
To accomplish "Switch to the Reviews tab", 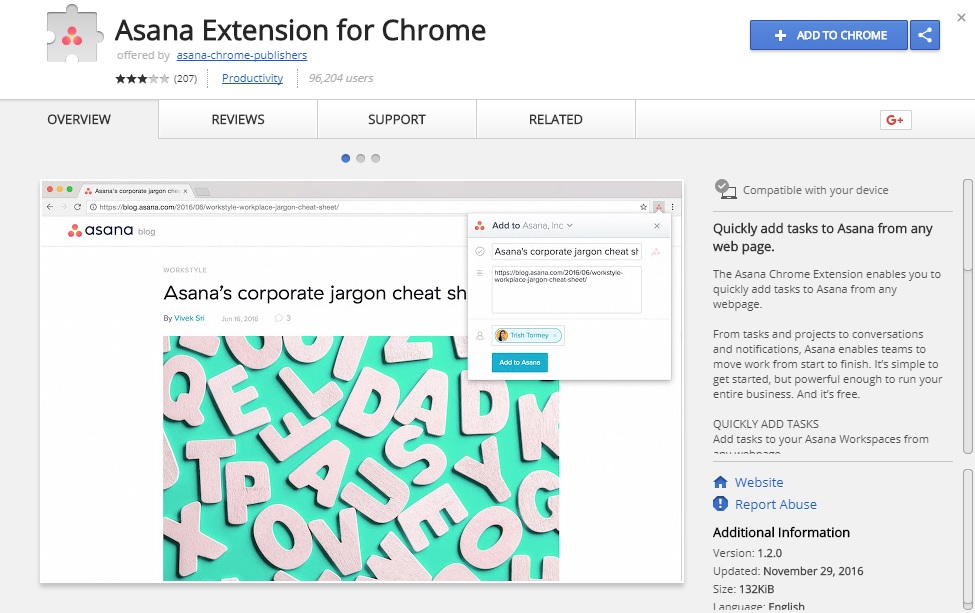I will click(x=238, y=119).
